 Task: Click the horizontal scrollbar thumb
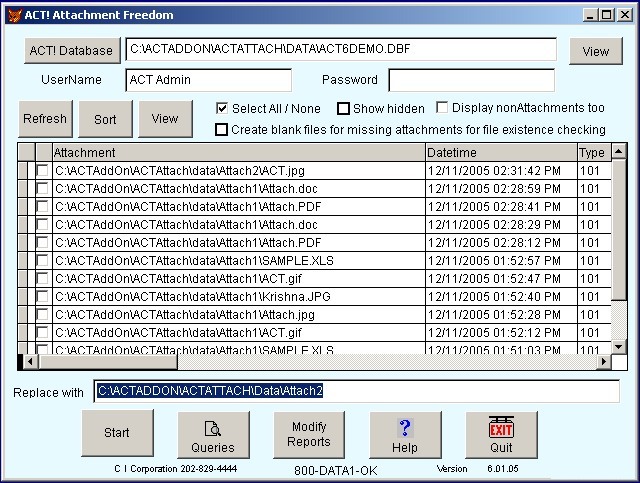(x=108, y=362)
